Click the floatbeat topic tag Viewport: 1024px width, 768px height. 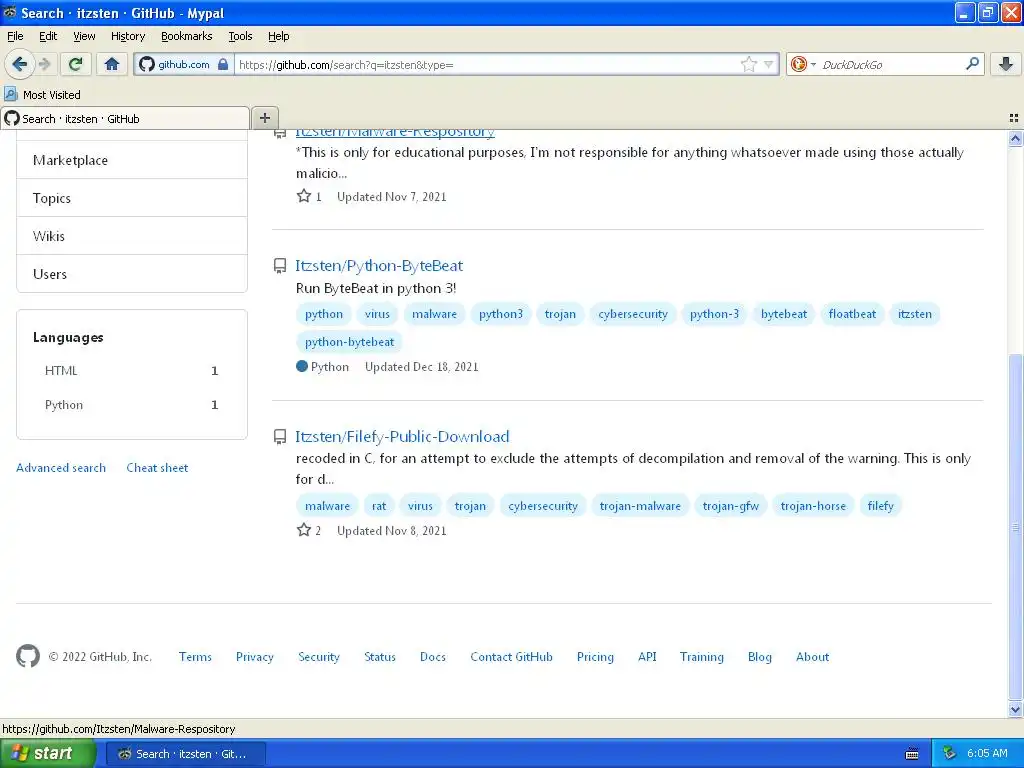[852, 314]
